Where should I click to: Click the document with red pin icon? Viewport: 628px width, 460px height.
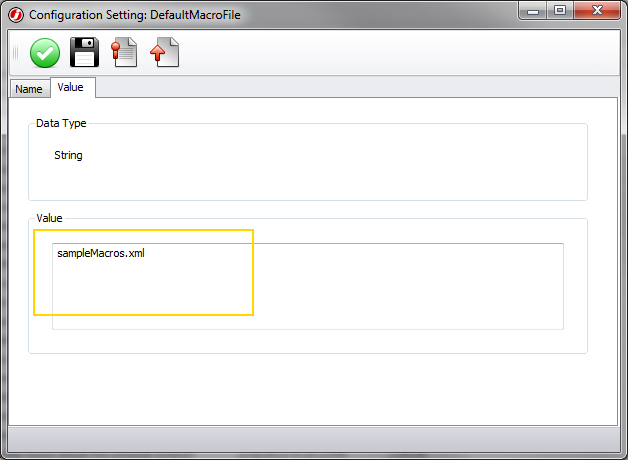[x=124, y=52]
